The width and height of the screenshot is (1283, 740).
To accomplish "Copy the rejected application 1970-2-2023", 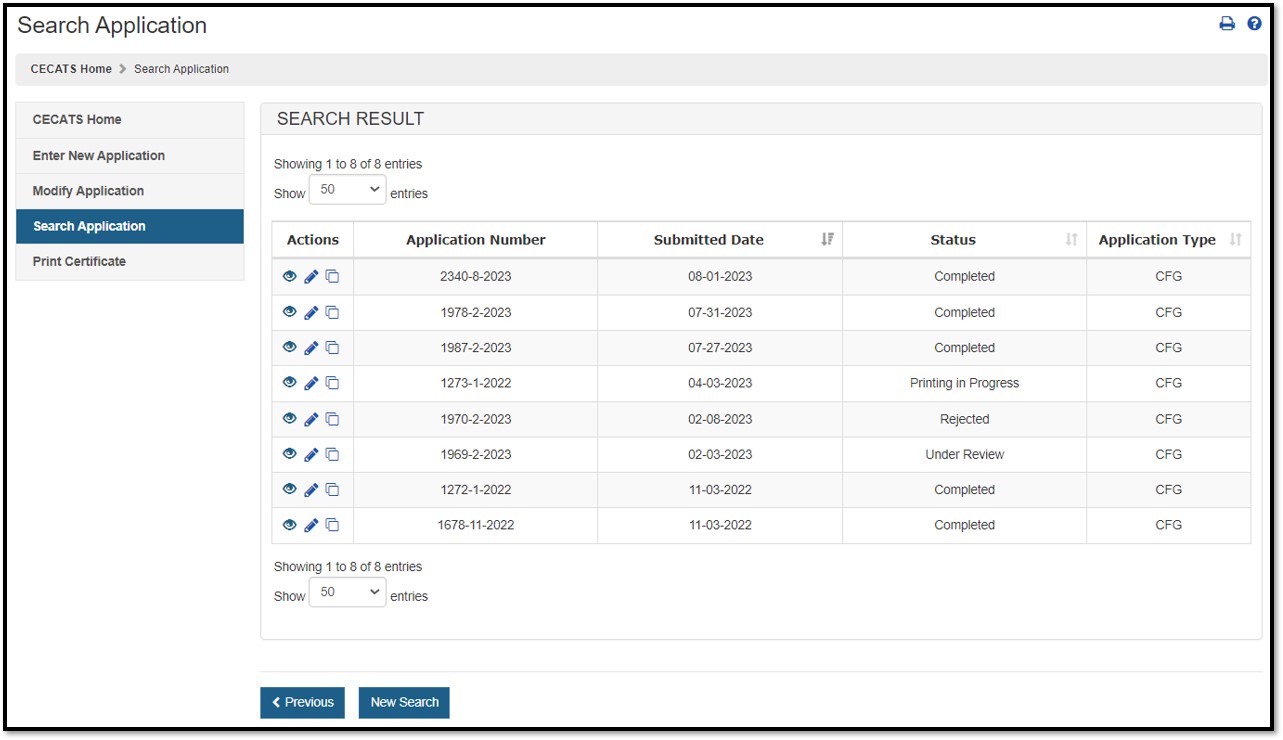I will (x=332, y=419).
